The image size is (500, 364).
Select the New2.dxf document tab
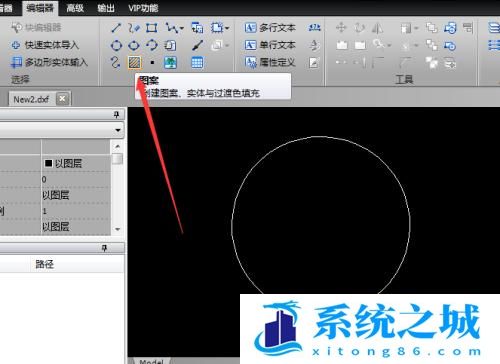[31, 99]
